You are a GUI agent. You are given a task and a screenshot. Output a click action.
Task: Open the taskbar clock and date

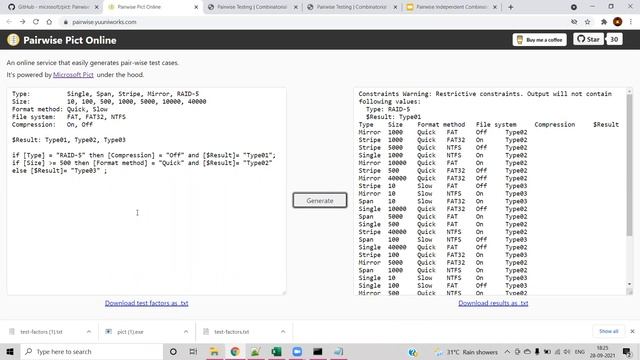[602, 352]
